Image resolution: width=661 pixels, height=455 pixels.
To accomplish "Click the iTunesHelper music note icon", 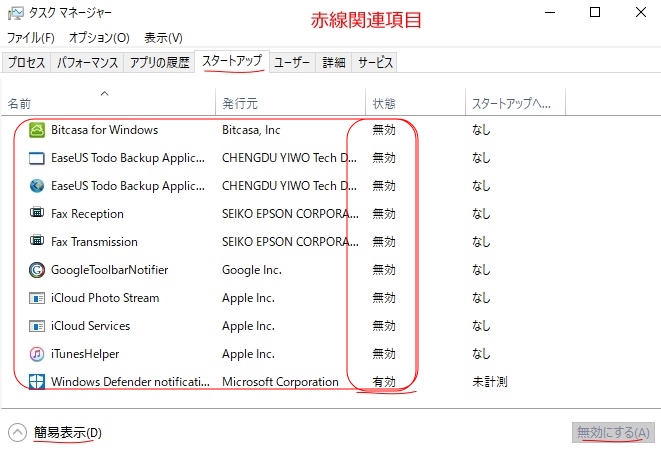I will click(37, 354).
